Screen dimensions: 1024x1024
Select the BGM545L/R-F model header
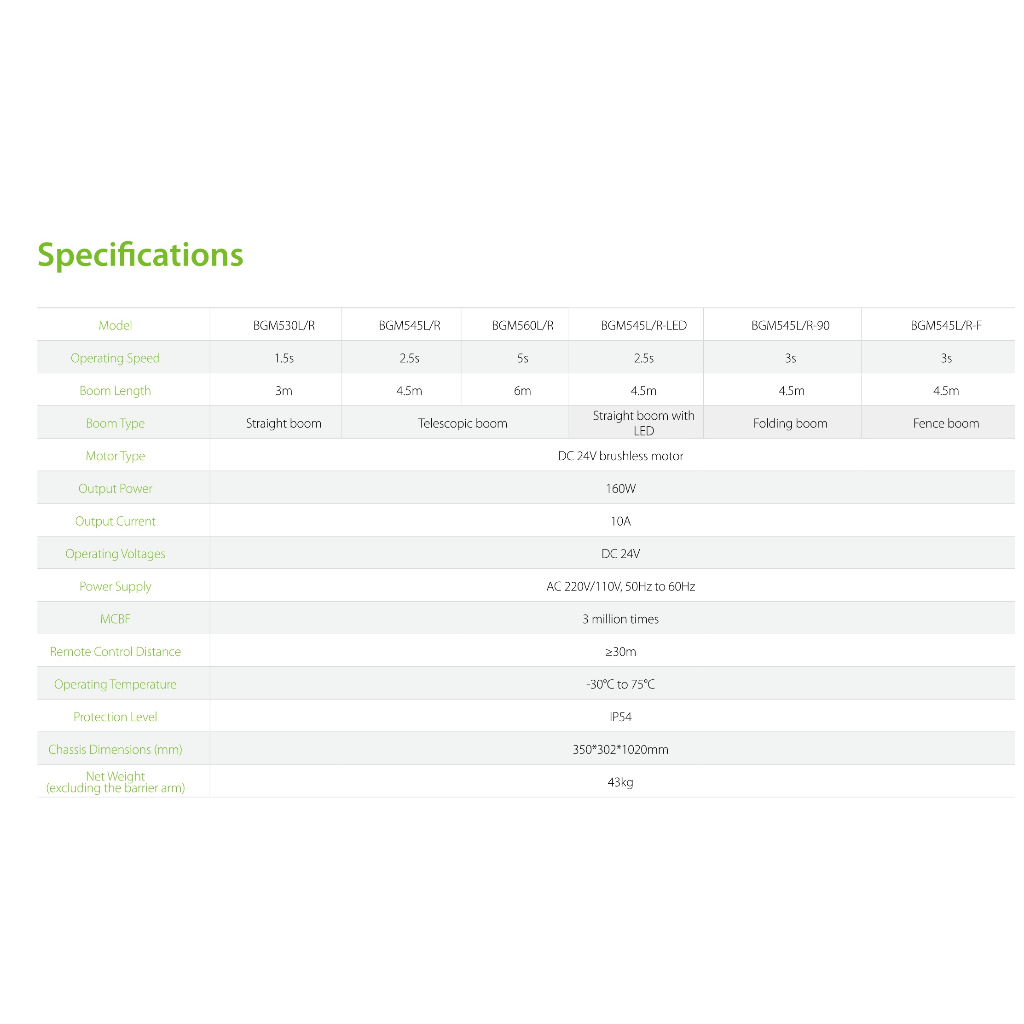[945, 325]
